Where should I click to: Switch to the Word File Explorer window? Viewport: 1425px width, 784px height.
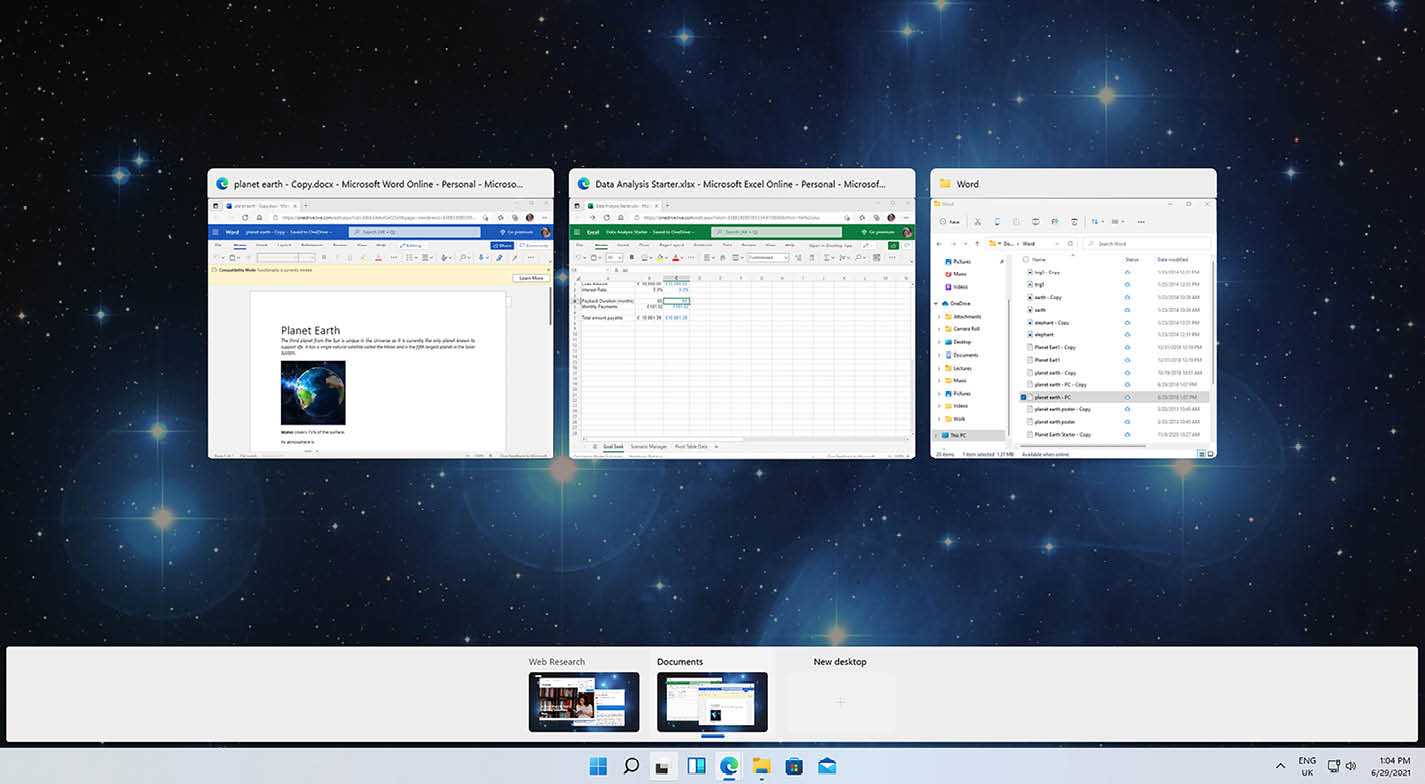1073,313
